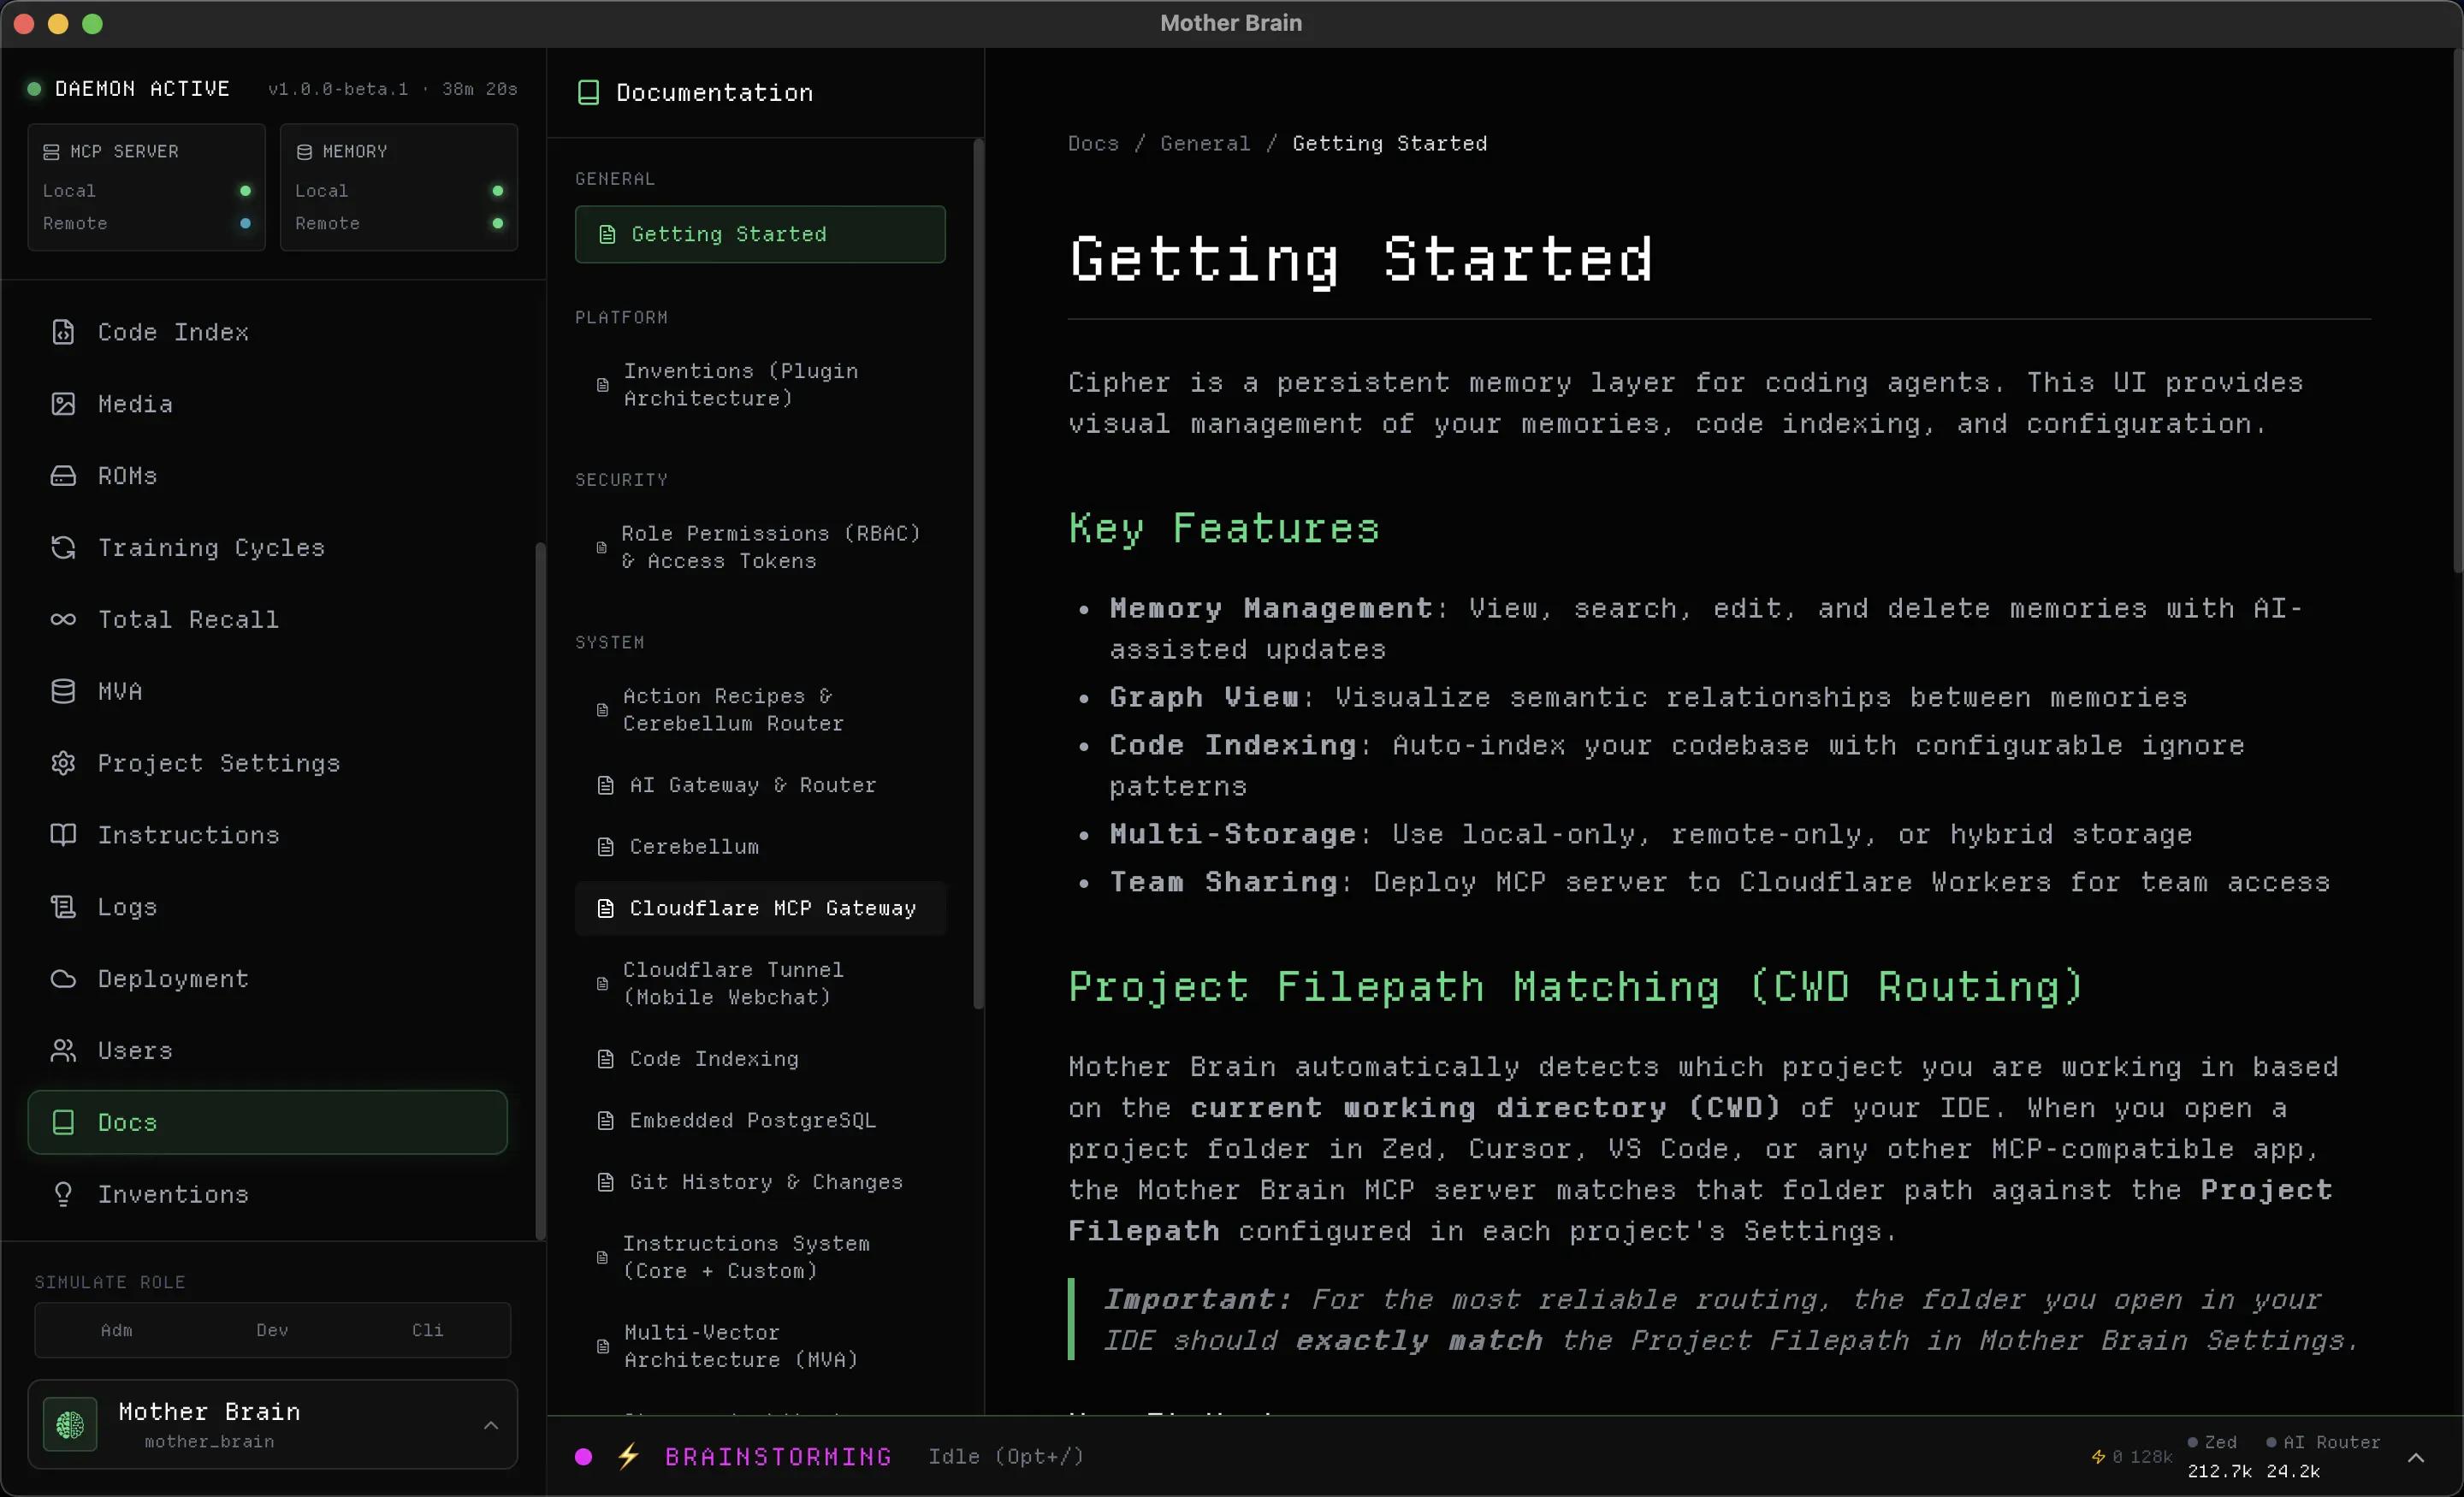The width and height of the screenshot is (2464, 1497).
Task: Click the documentation list scrollbar
Action: tap(978, 575)
